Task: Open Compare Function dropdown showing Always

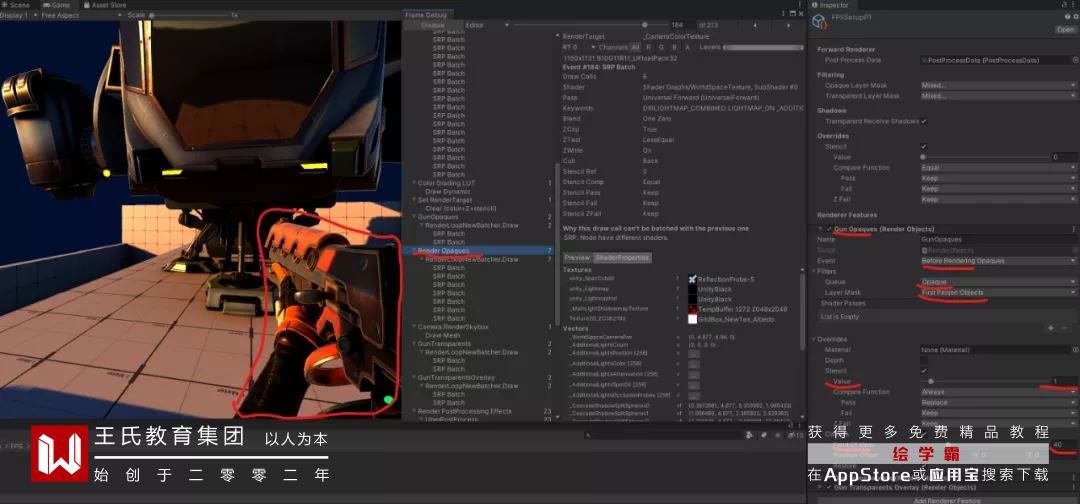Action: coord(998,392)
